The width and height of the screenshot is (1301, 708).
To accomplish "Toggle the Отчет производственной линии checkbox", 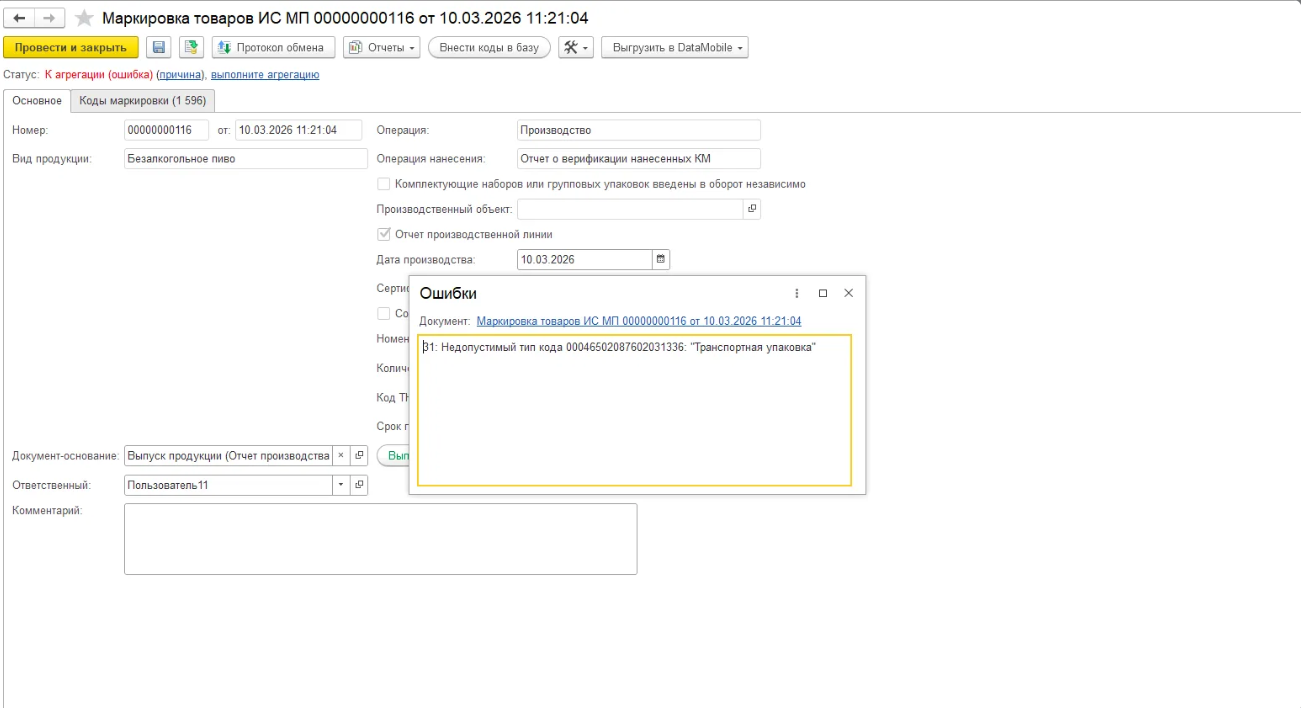I will pos(384,234).
